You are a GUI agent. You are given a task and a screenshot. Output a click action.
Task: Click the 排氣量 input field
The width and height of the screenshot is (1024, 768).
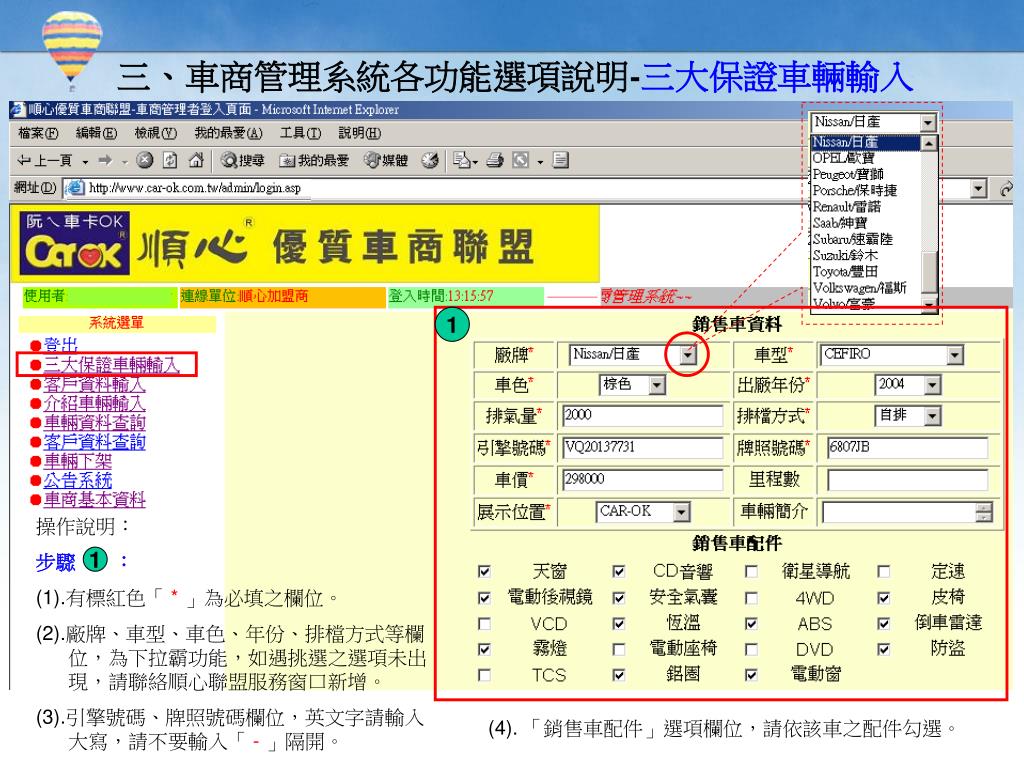click(643, 415)
